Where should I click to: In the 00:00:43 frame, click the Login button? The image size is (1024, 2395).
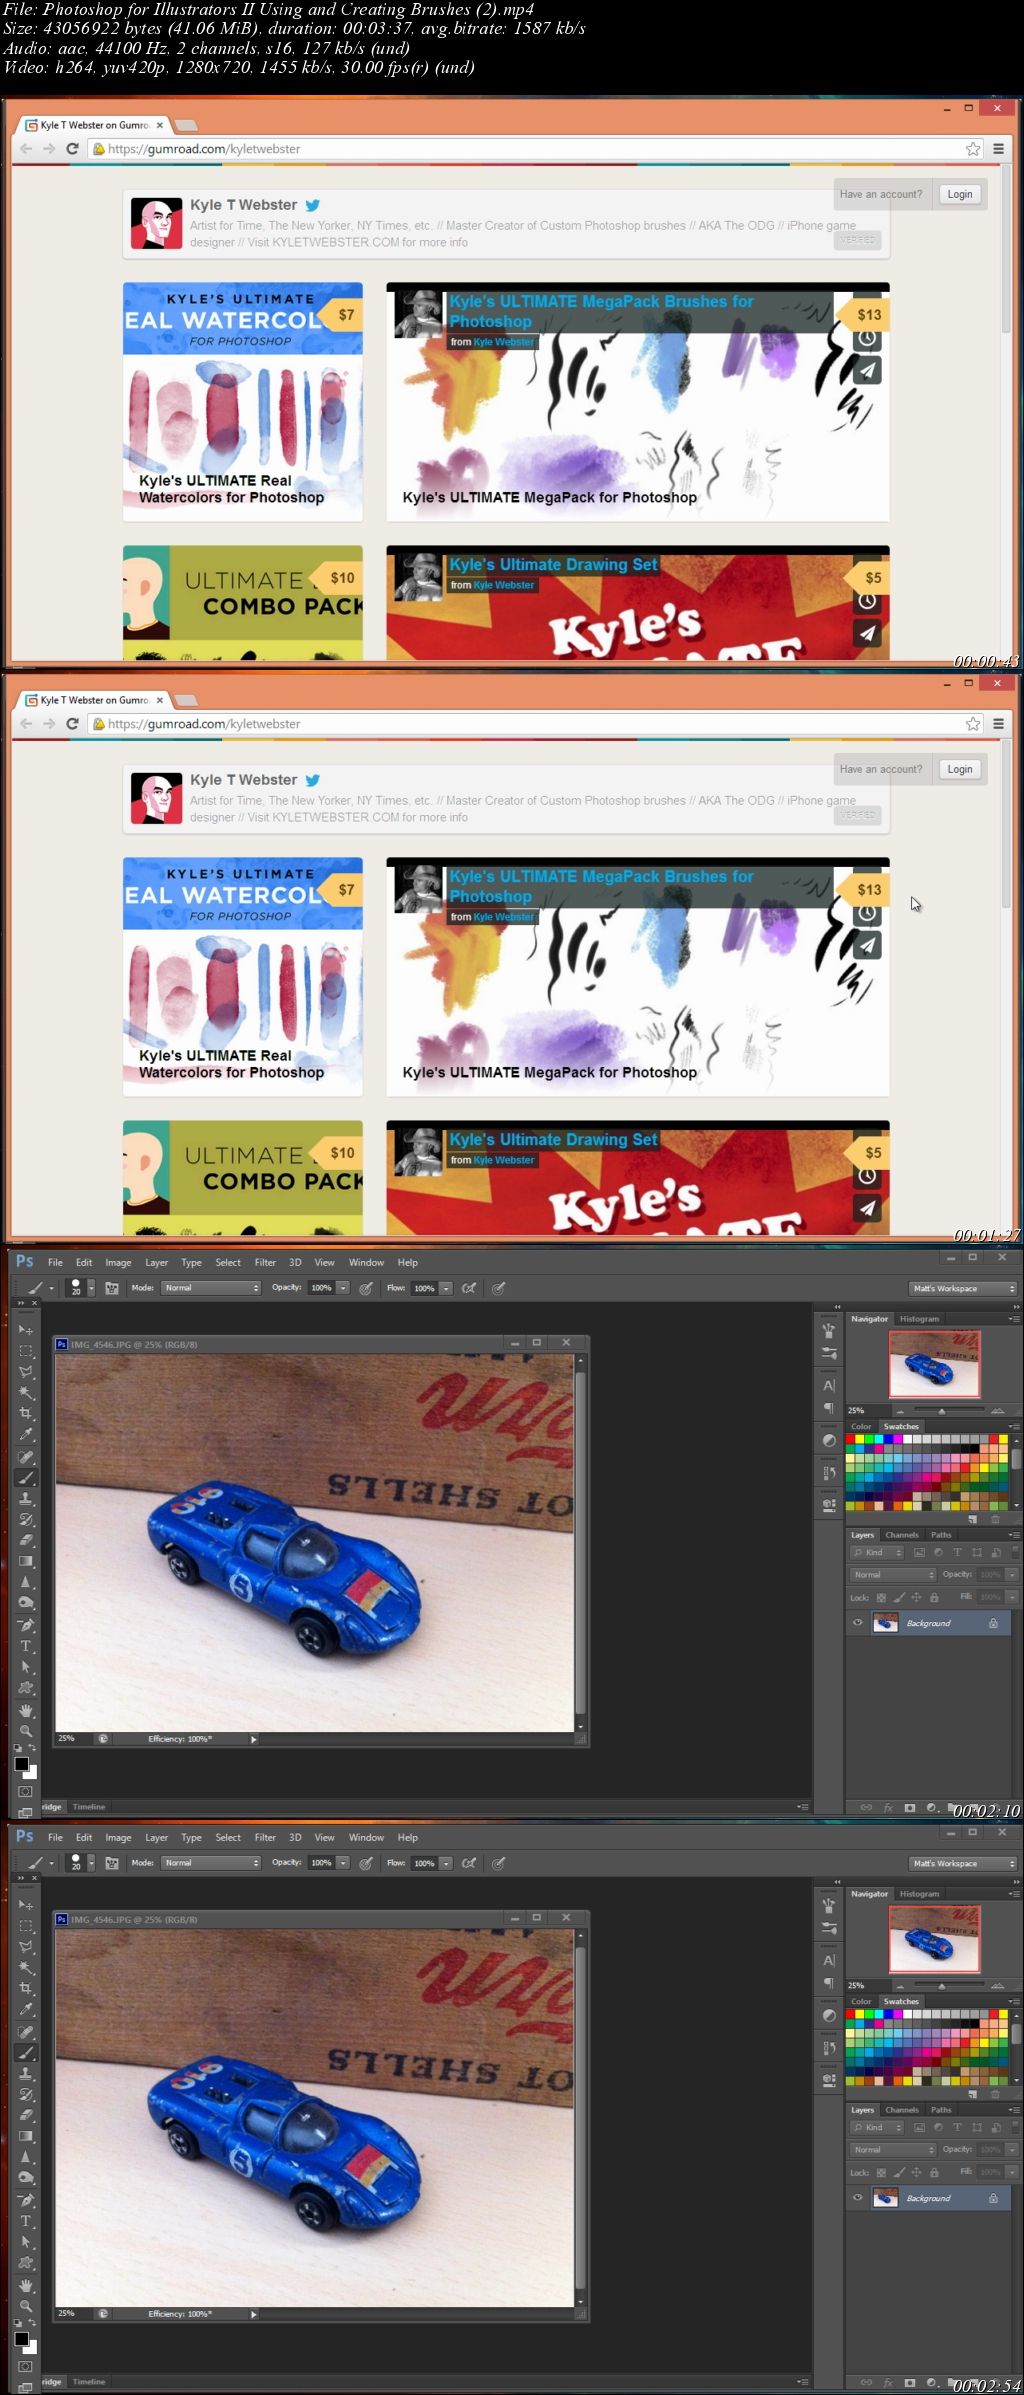(960, 194)
